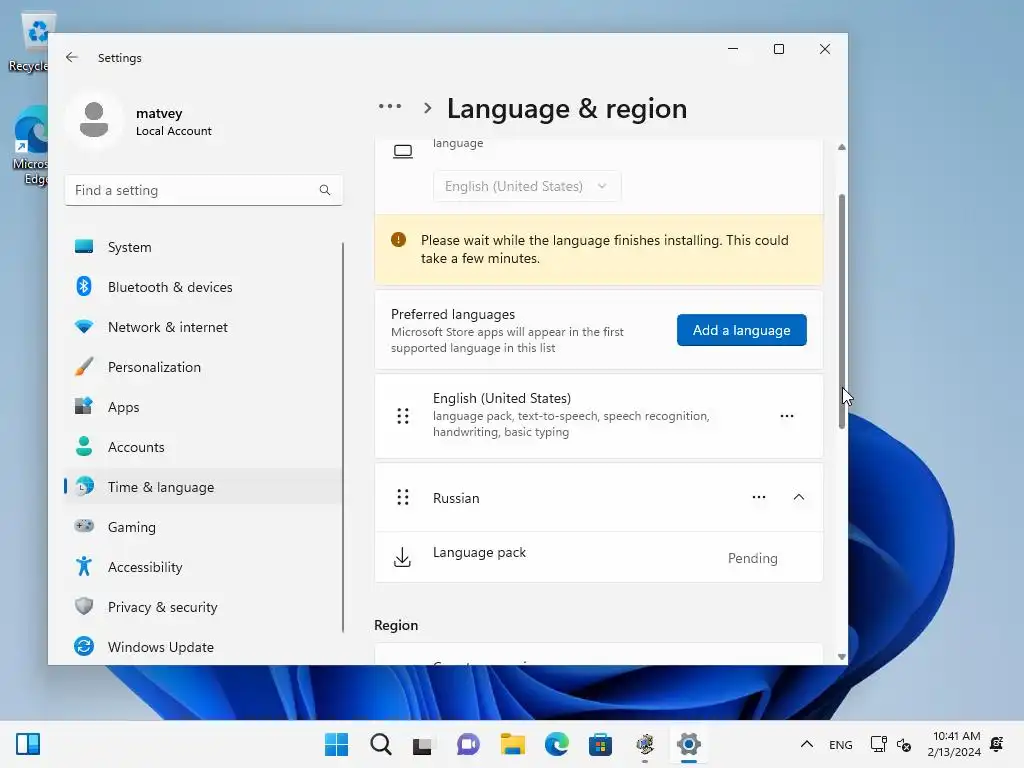Show hidden system tray icons
Viewport: 1024px width, 768px height.
click(807, 744)
